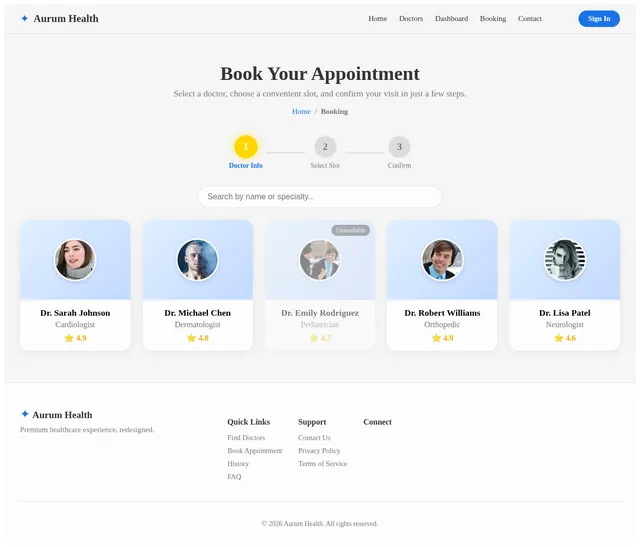This screenshot has height=547, width=640.
Task: Click the Confirm step label
Action: click(x=399, y=165)
